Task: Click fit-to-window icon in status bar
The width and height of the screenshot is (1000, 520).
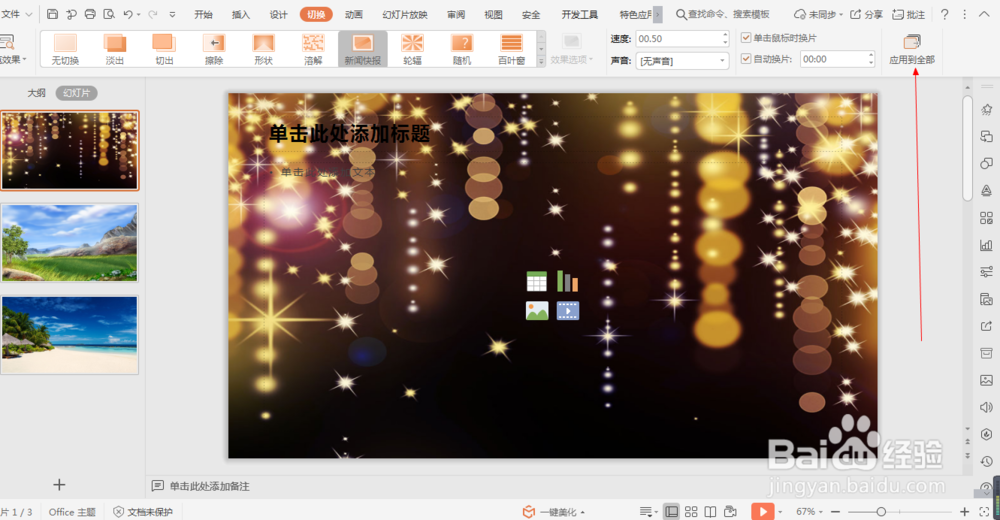Action: [x=985, y=512]
